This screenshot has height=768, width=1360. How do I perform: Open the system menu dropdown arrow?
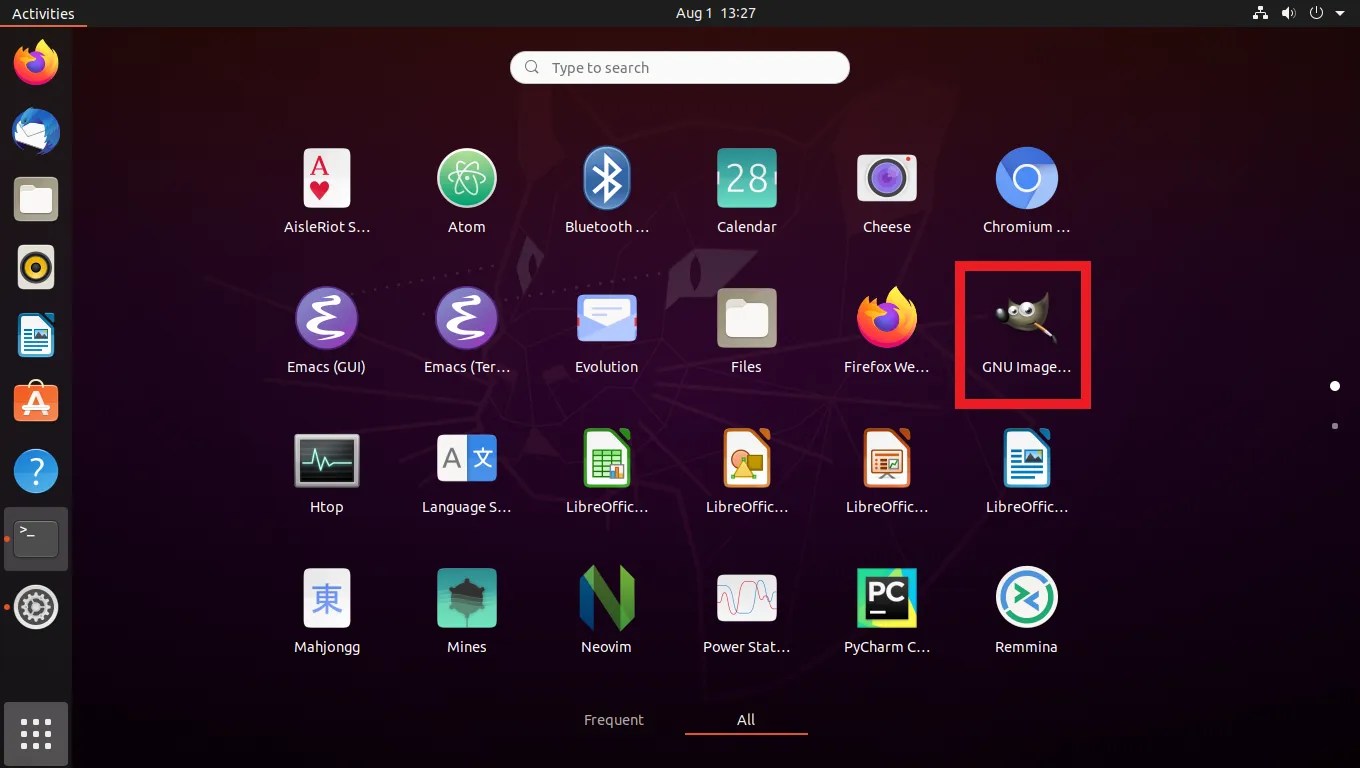click(1340, 13)
